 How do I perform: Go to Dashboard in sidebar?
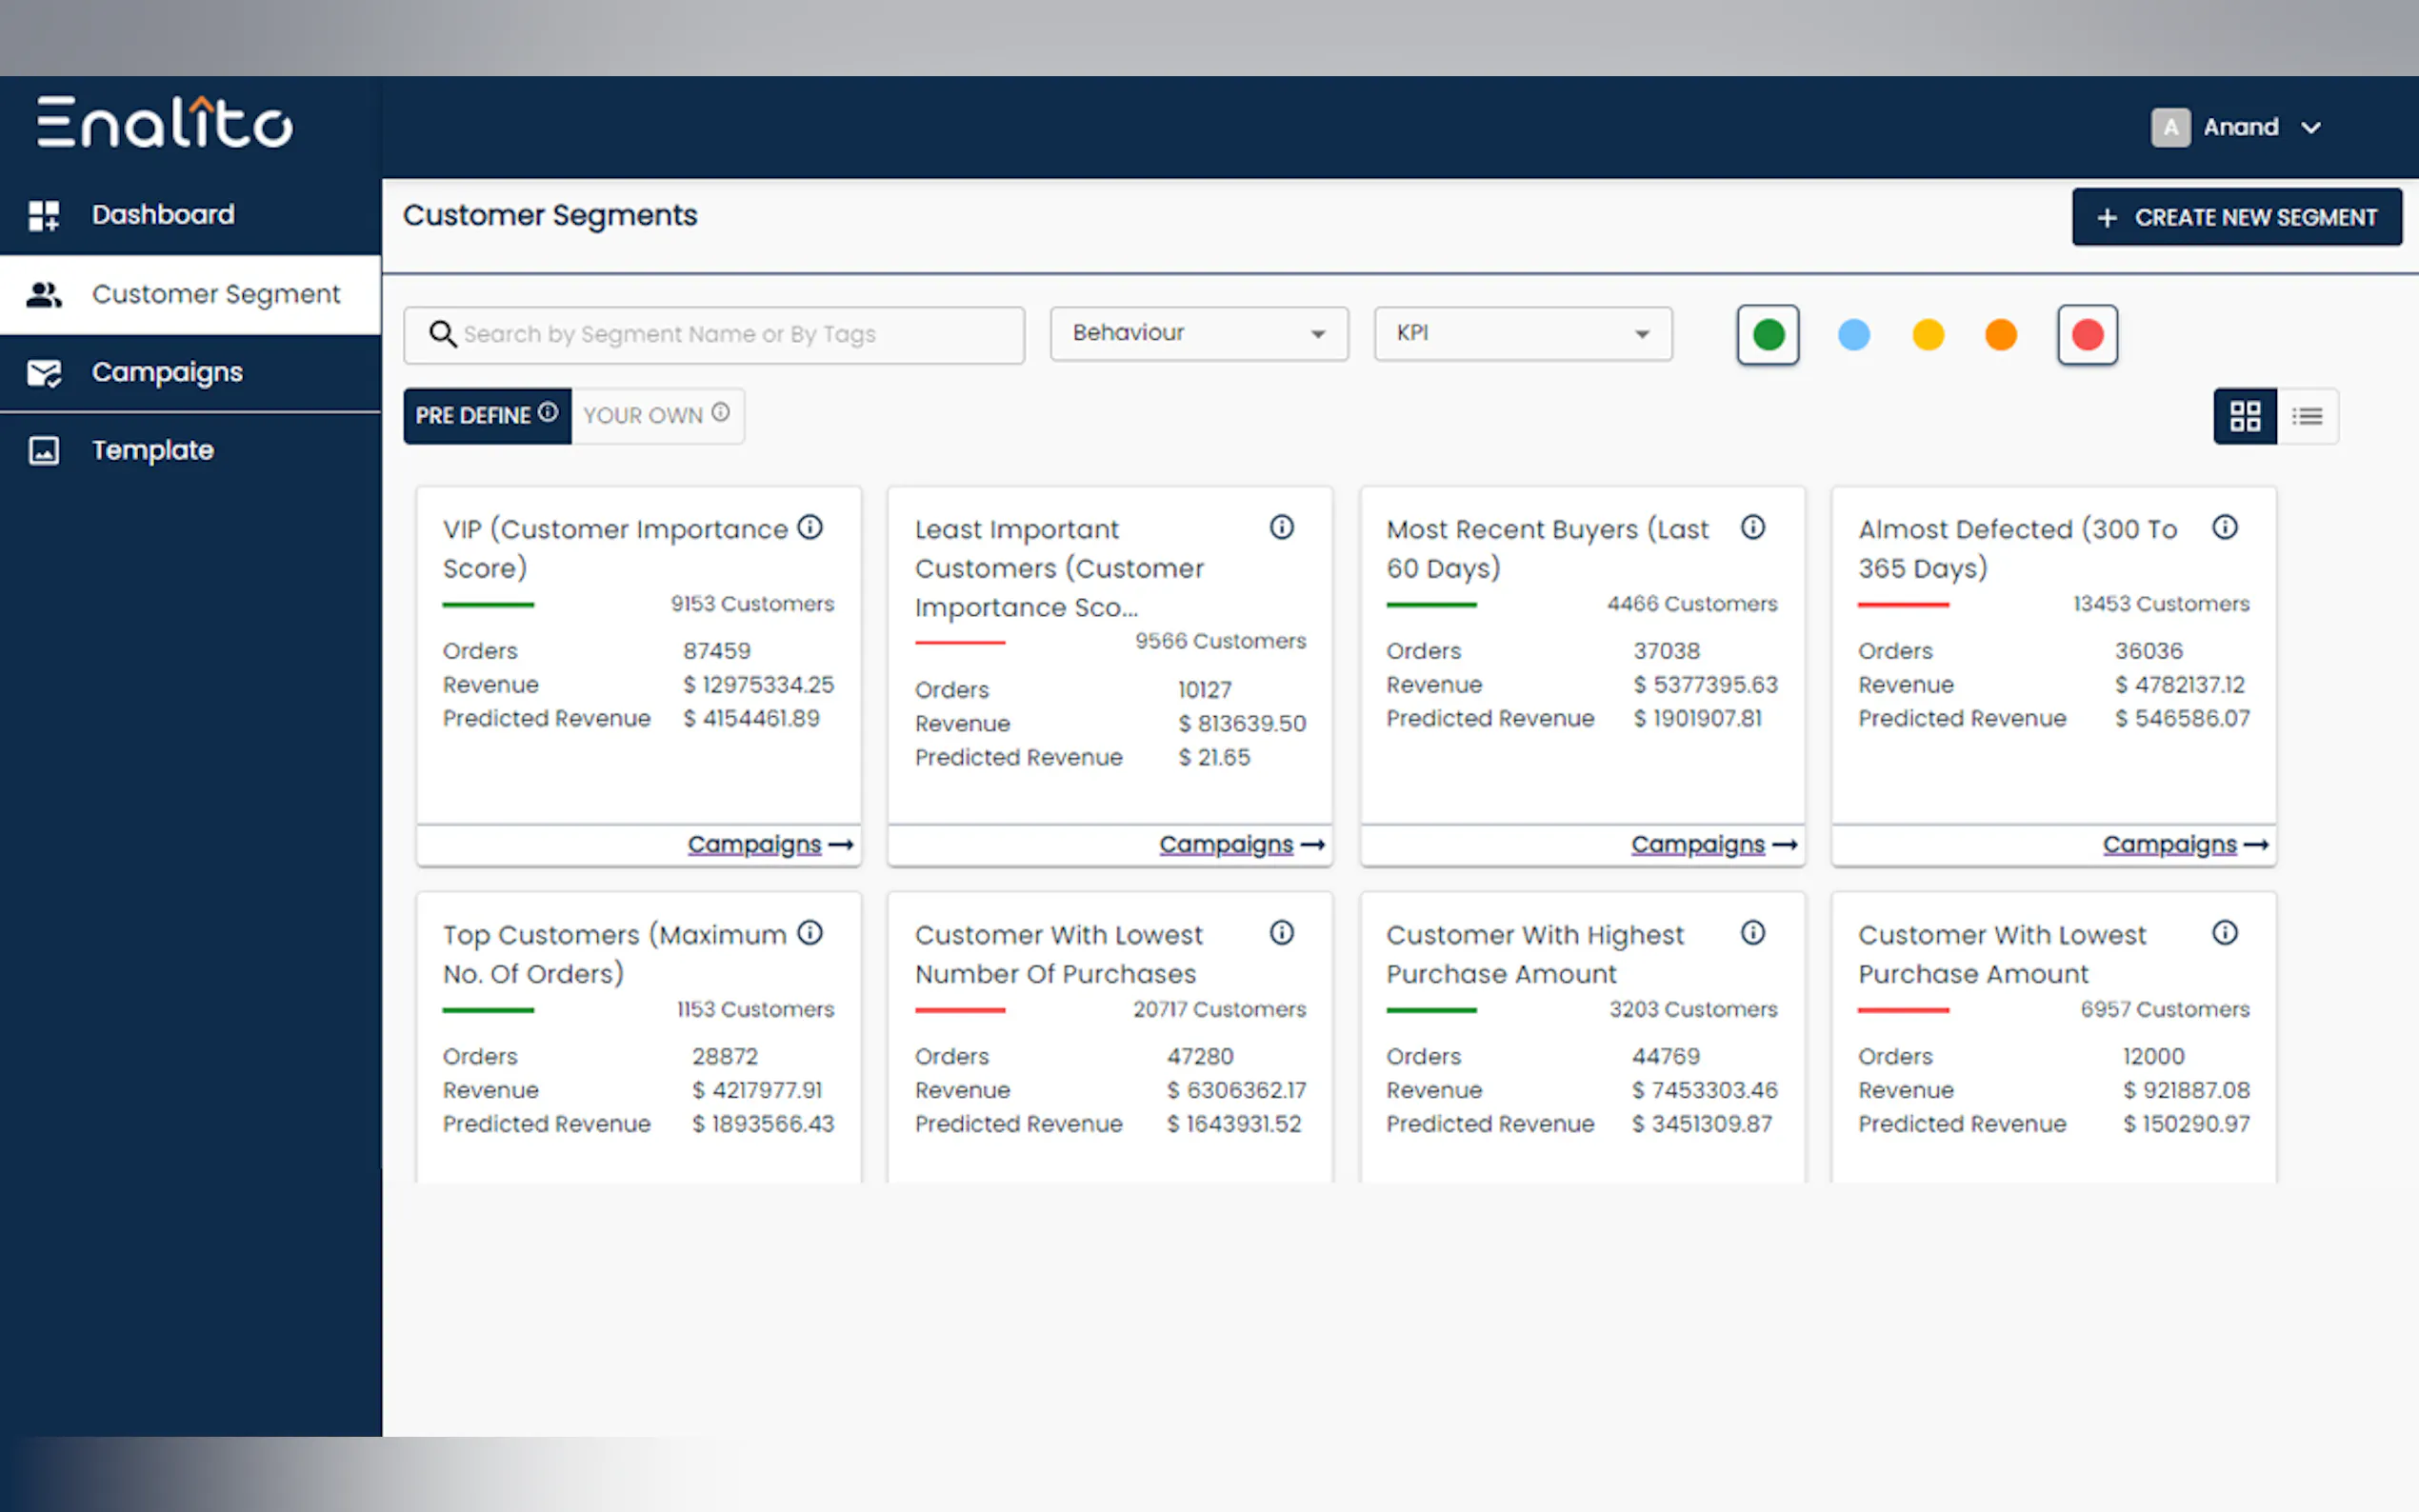click(x=190, y=214)
